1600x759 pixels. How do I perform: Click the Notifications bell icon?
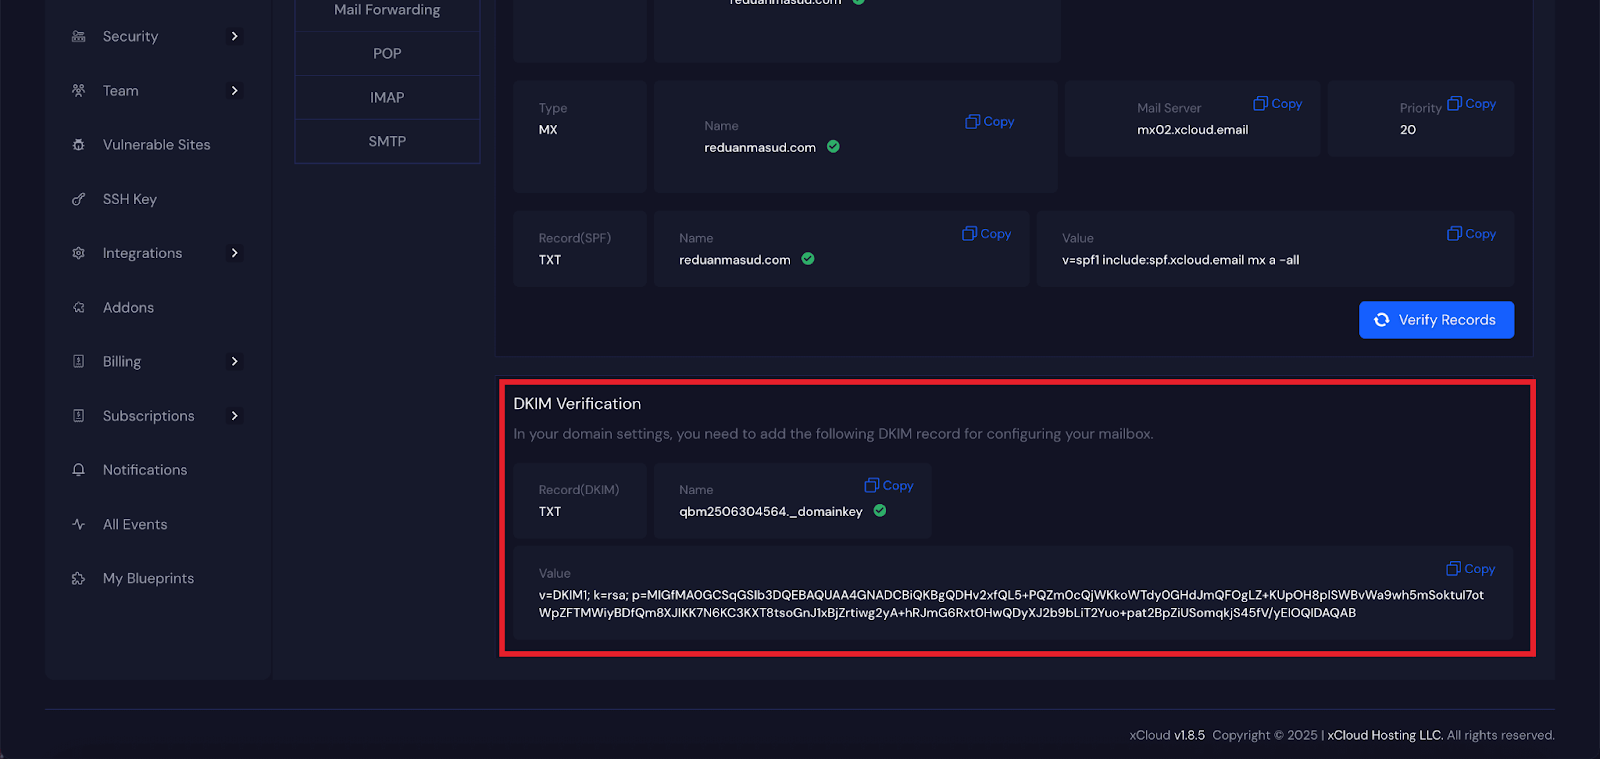coord(78,470)
